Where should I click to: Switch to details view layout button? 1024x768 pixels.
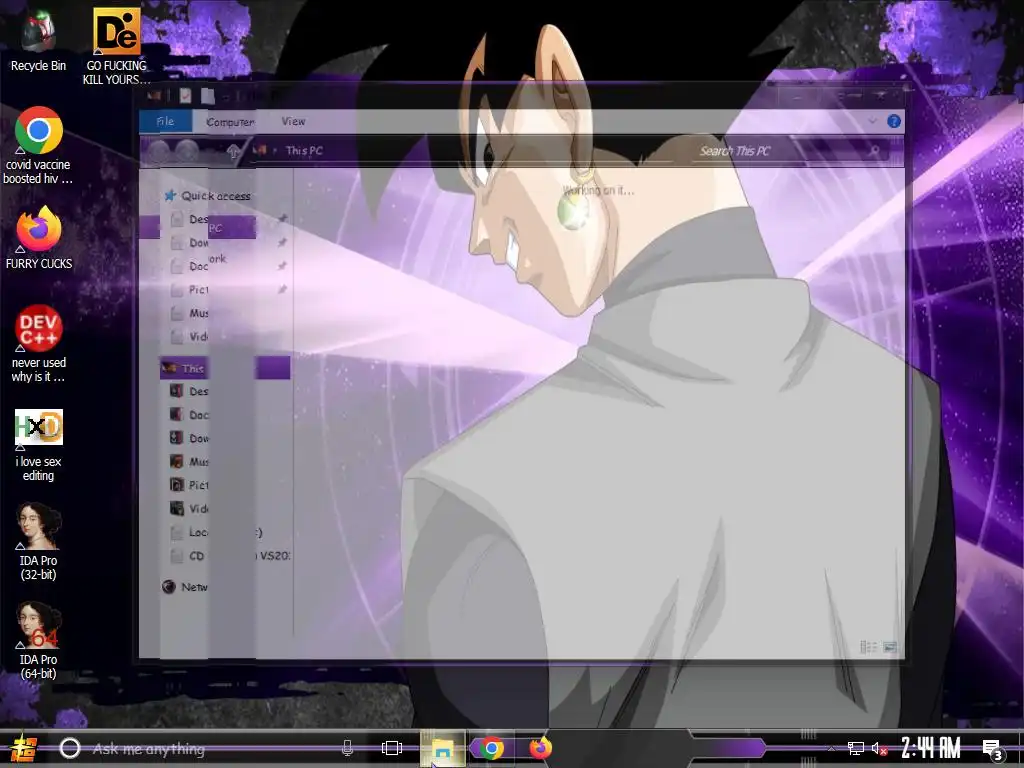click(869, 647)
